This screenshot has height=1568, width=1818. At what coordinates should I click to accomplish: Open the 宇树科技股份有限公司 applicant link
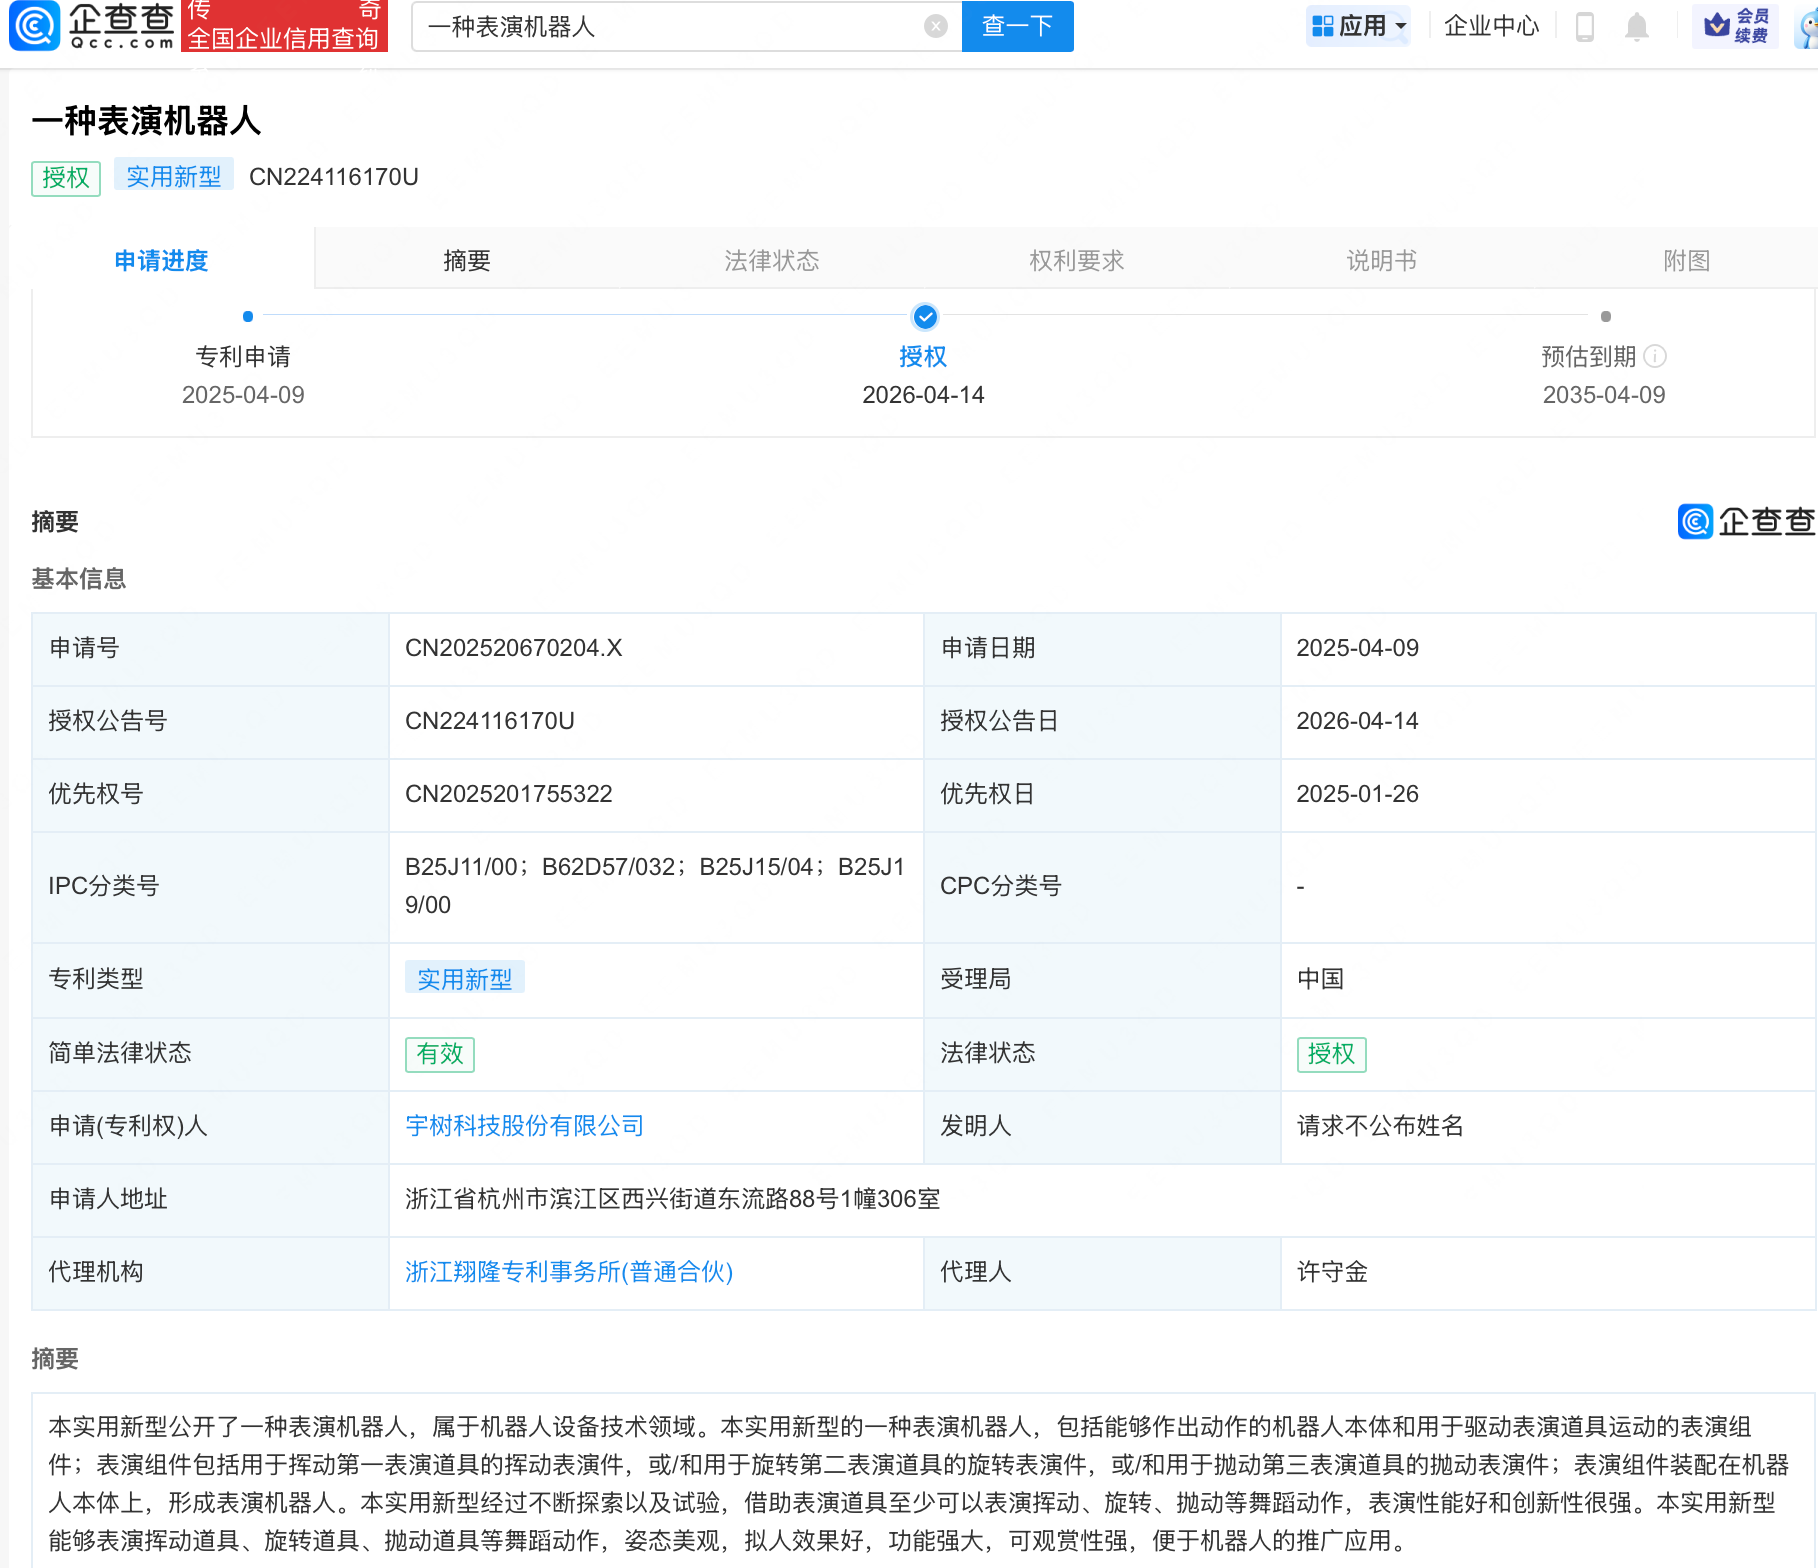click(524, 1126)
